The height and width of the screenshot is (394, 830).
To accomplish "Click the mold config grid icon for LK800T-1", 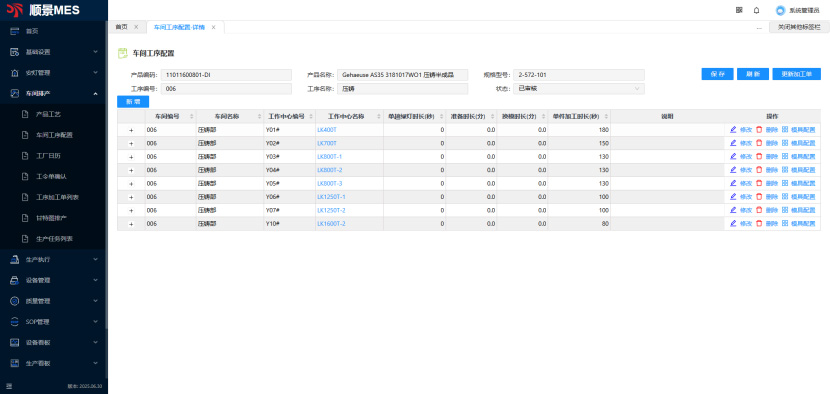I will (785, 156).
